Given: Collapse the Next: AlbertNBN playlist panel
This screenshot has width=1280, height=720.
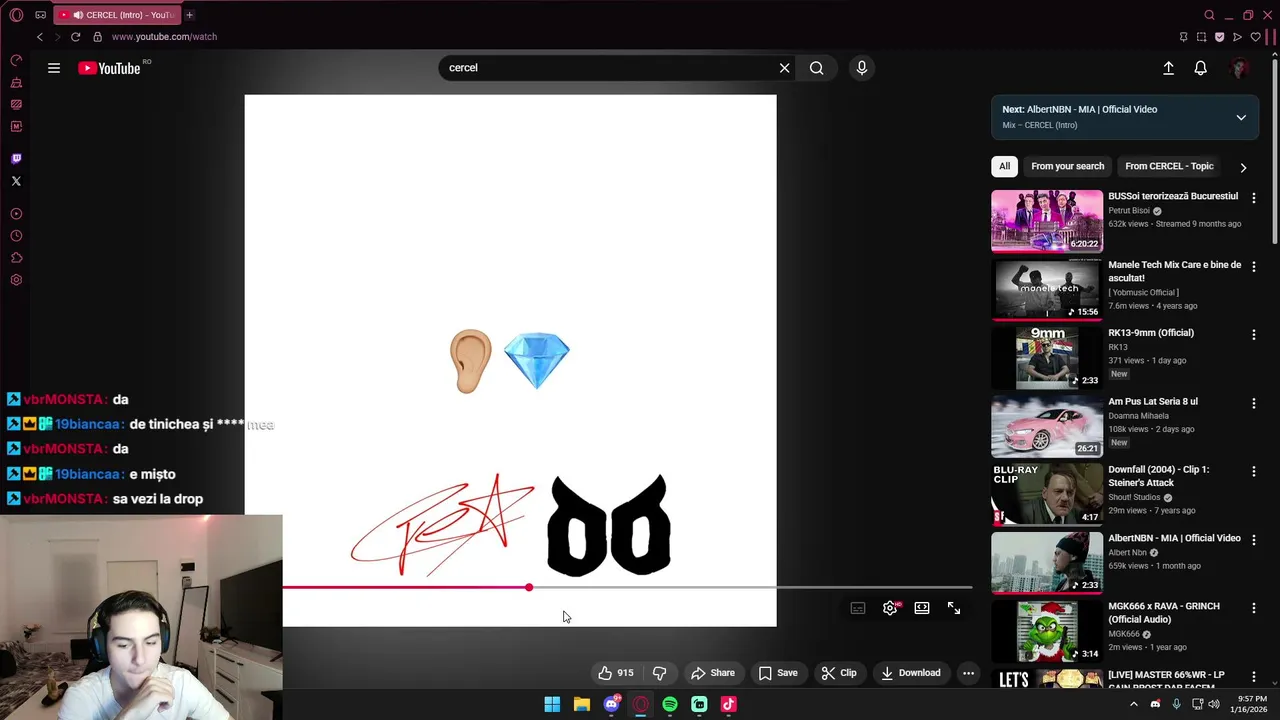Looking at the screenshot, I should tap(1241, 117).
